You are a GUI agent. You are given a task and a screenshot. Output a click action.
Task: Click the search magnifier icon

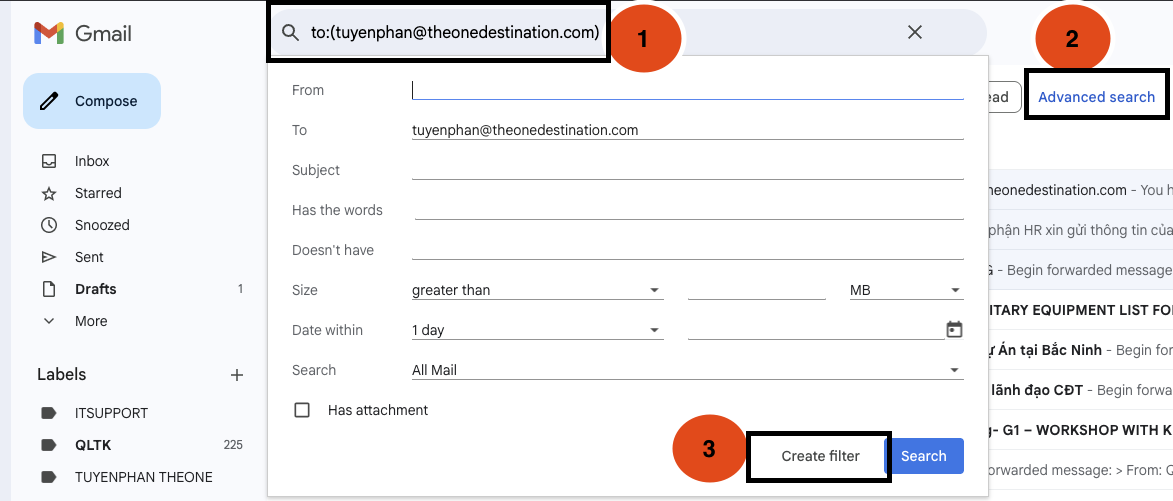[290, 33]
